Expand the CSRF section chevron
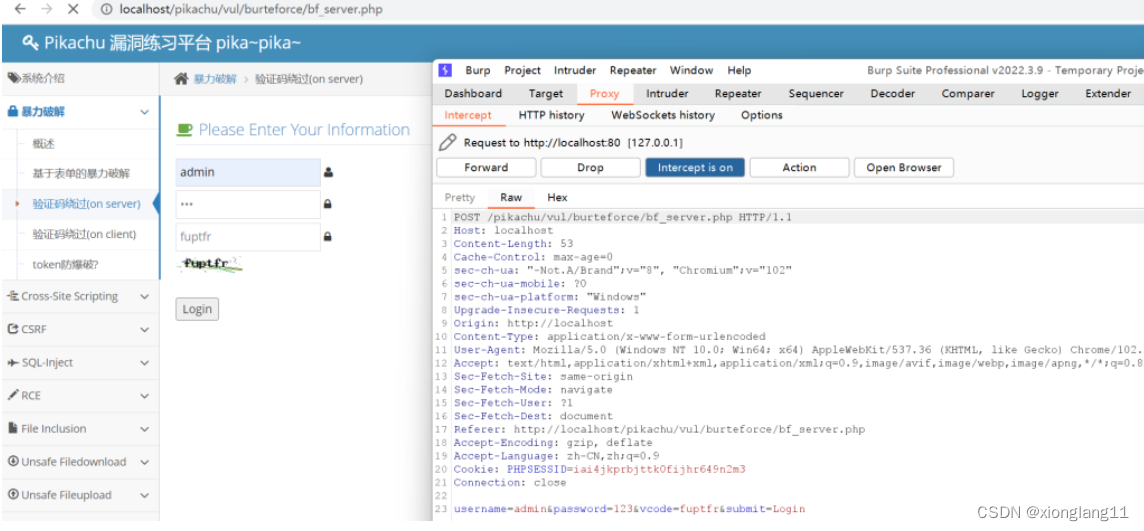The height and width of the screenshot is (531, 1144). point(144,330)
